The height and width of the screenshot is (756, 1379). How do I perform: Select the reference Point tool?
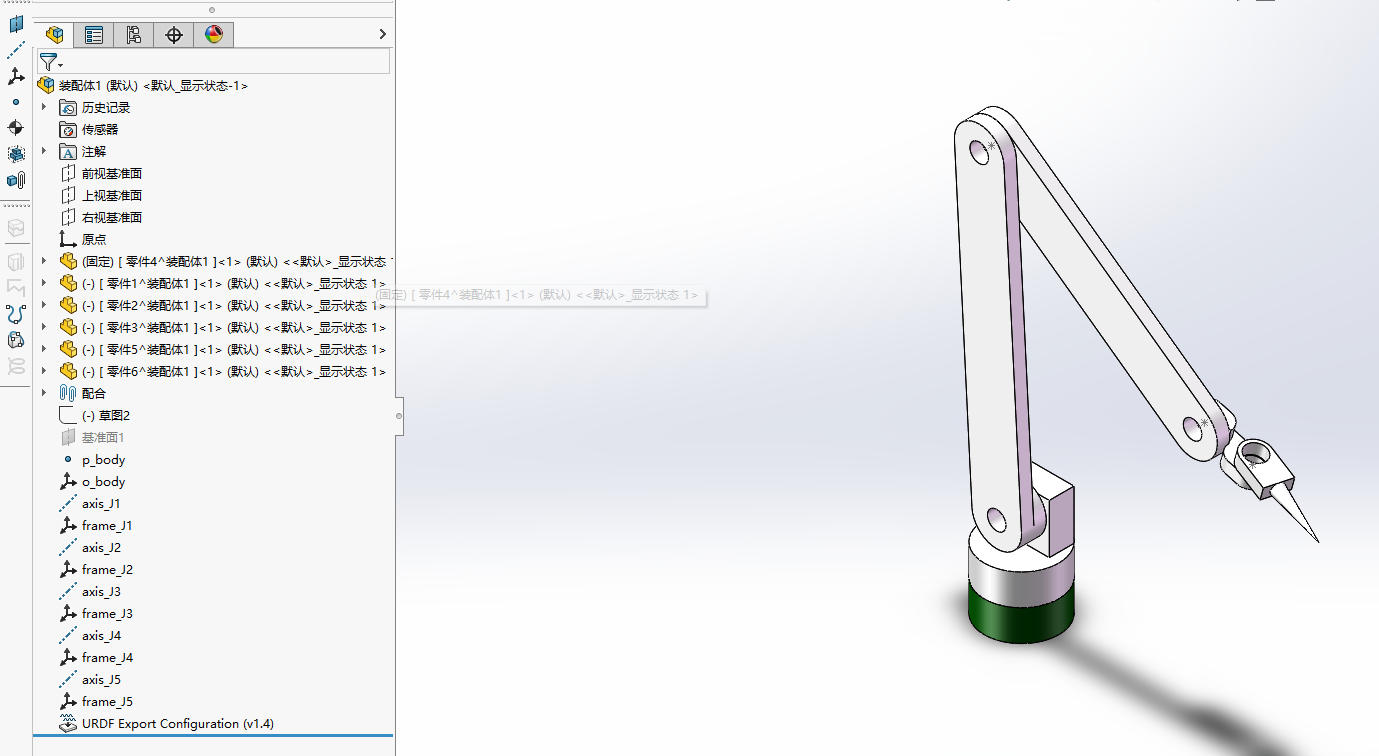click(16, 102)
